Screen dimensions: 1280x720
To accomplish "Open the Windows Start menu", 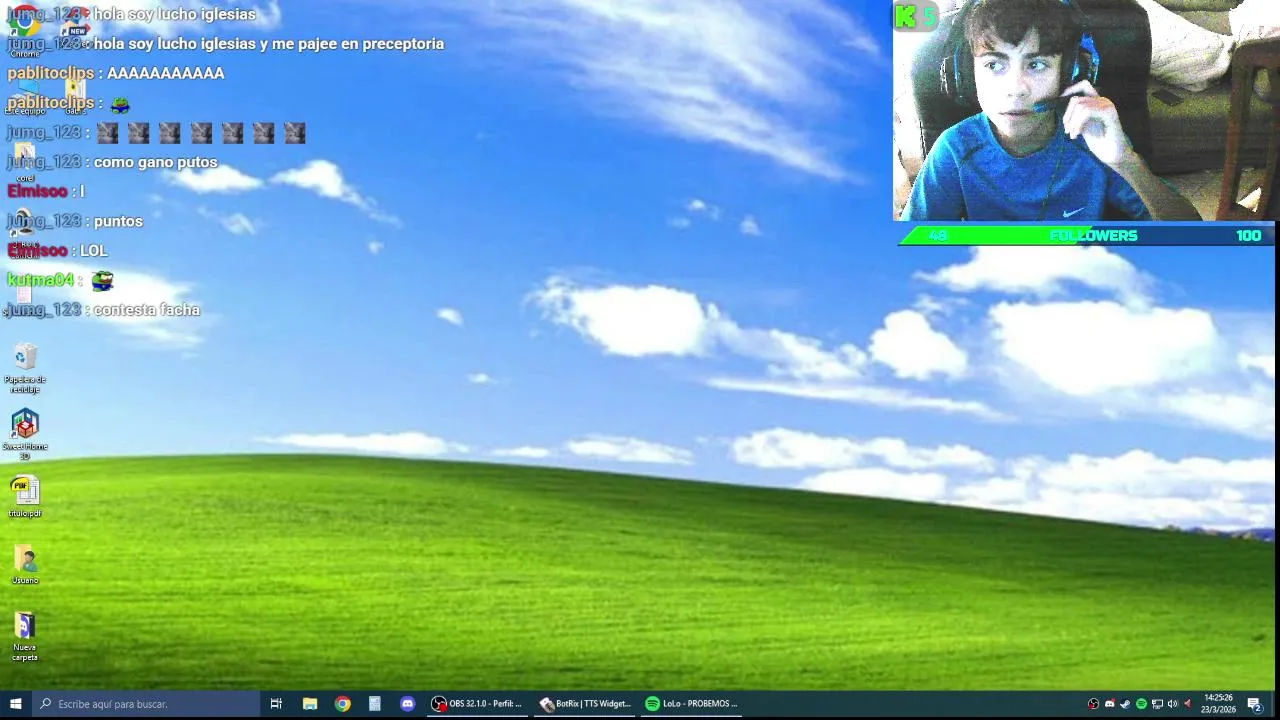I will (x=15, y=704).
